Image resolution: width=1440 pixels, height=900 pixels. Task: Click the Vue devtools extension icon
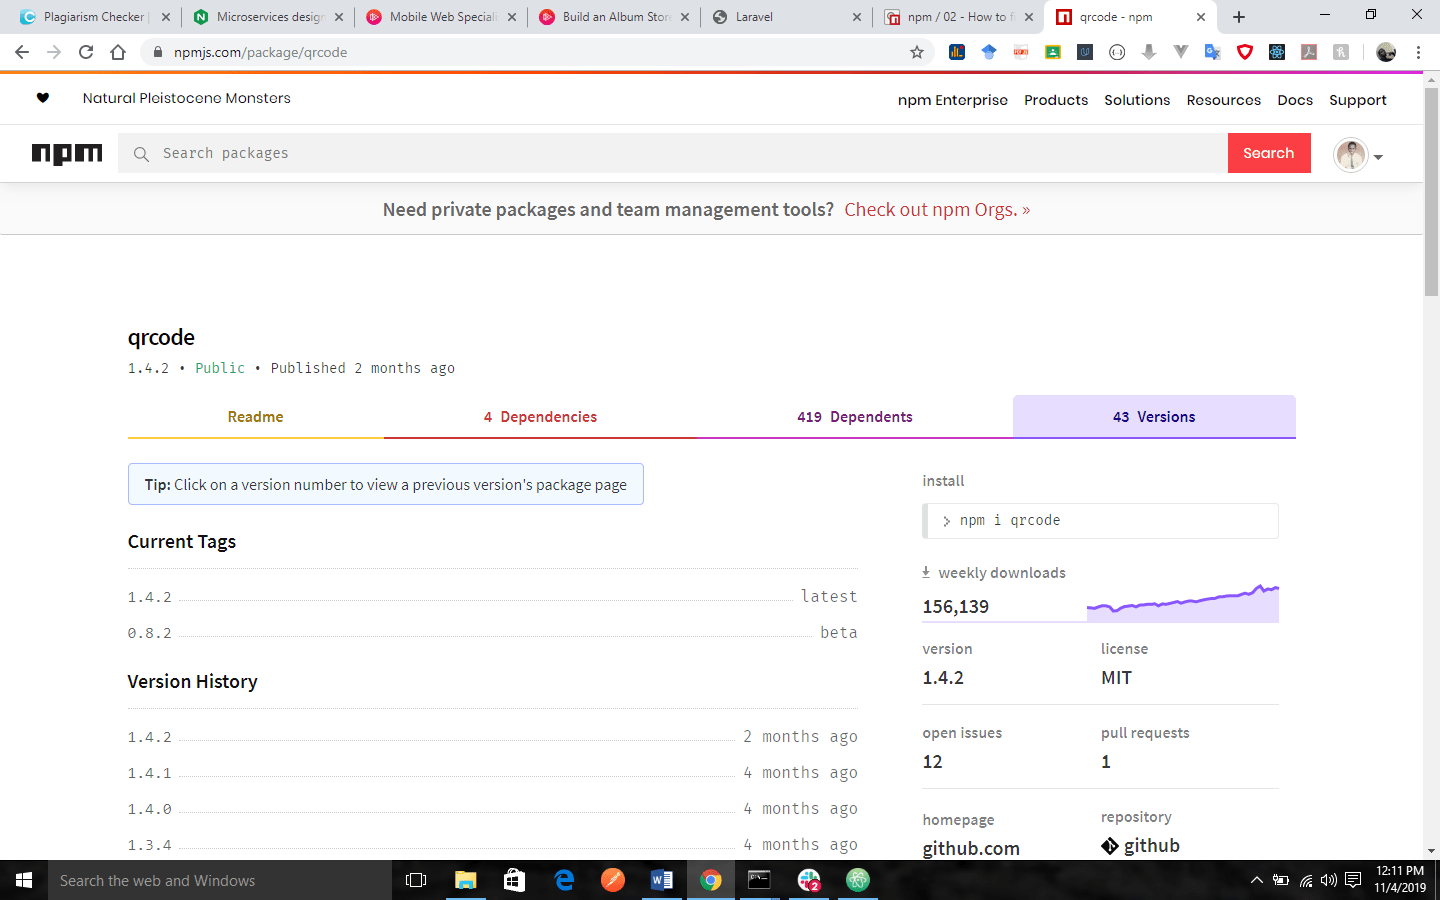[x=1181, y=52]
